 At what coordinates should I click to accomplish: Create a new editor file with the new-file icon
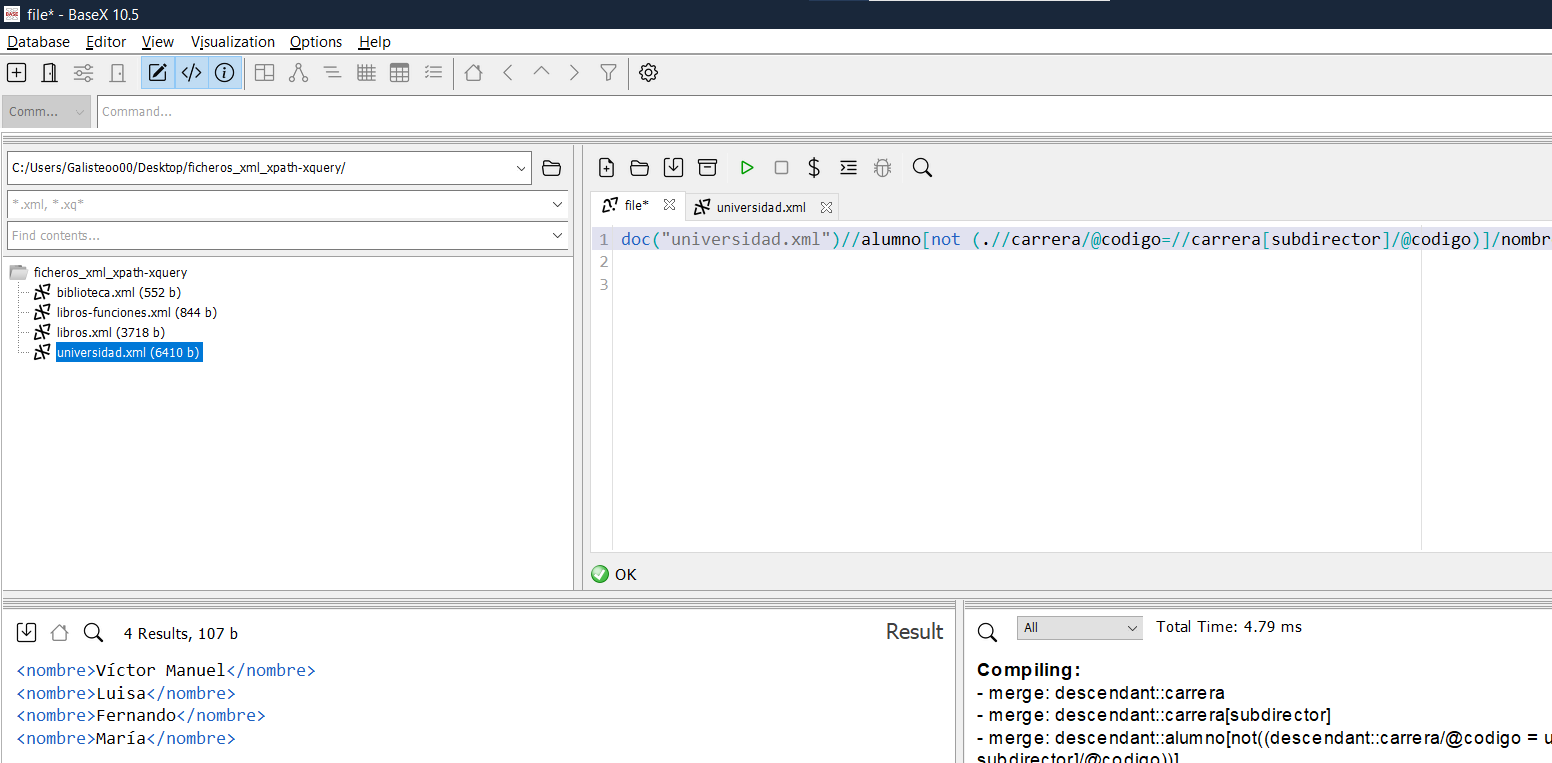coord(607,167)
